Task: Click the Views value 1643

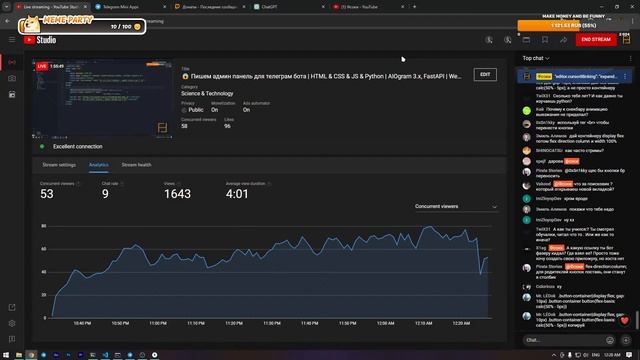Action: [177, 194]
